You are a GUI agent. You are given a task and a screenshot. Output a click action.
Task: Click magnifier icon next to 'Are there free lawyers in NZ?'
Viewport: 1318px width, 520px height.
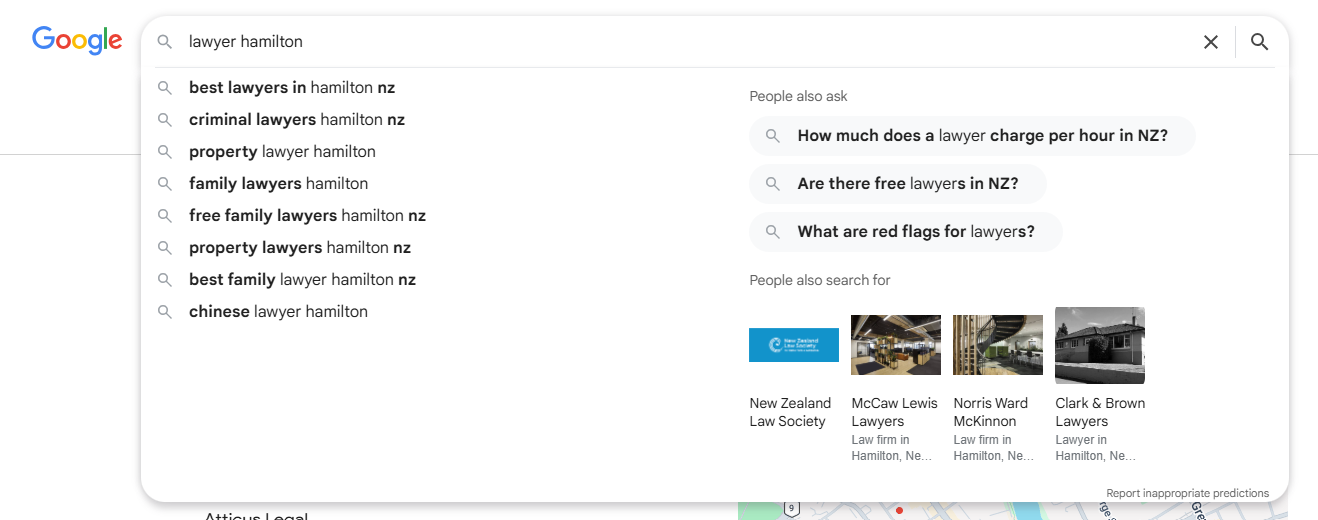(773, 184)
